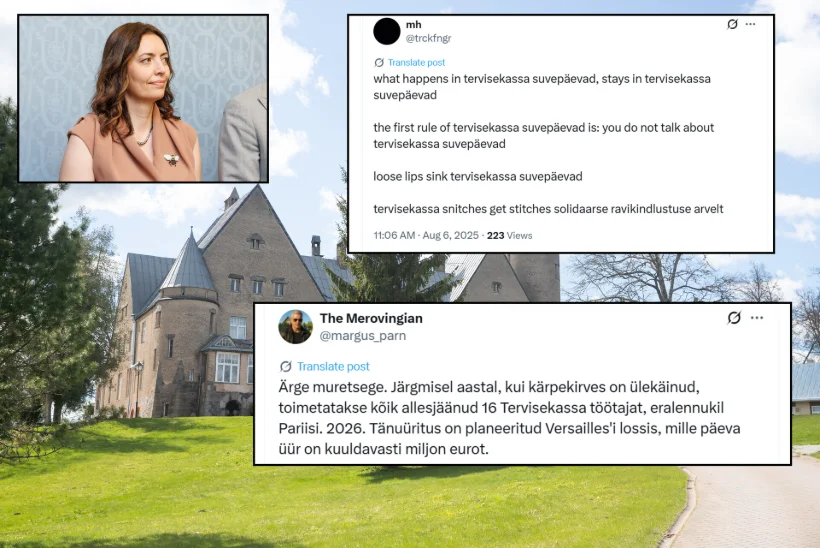The height and width of the screenshot is (548, 820).
Task: Open the three-dot menu on mh's post
Action: [750, 24]
